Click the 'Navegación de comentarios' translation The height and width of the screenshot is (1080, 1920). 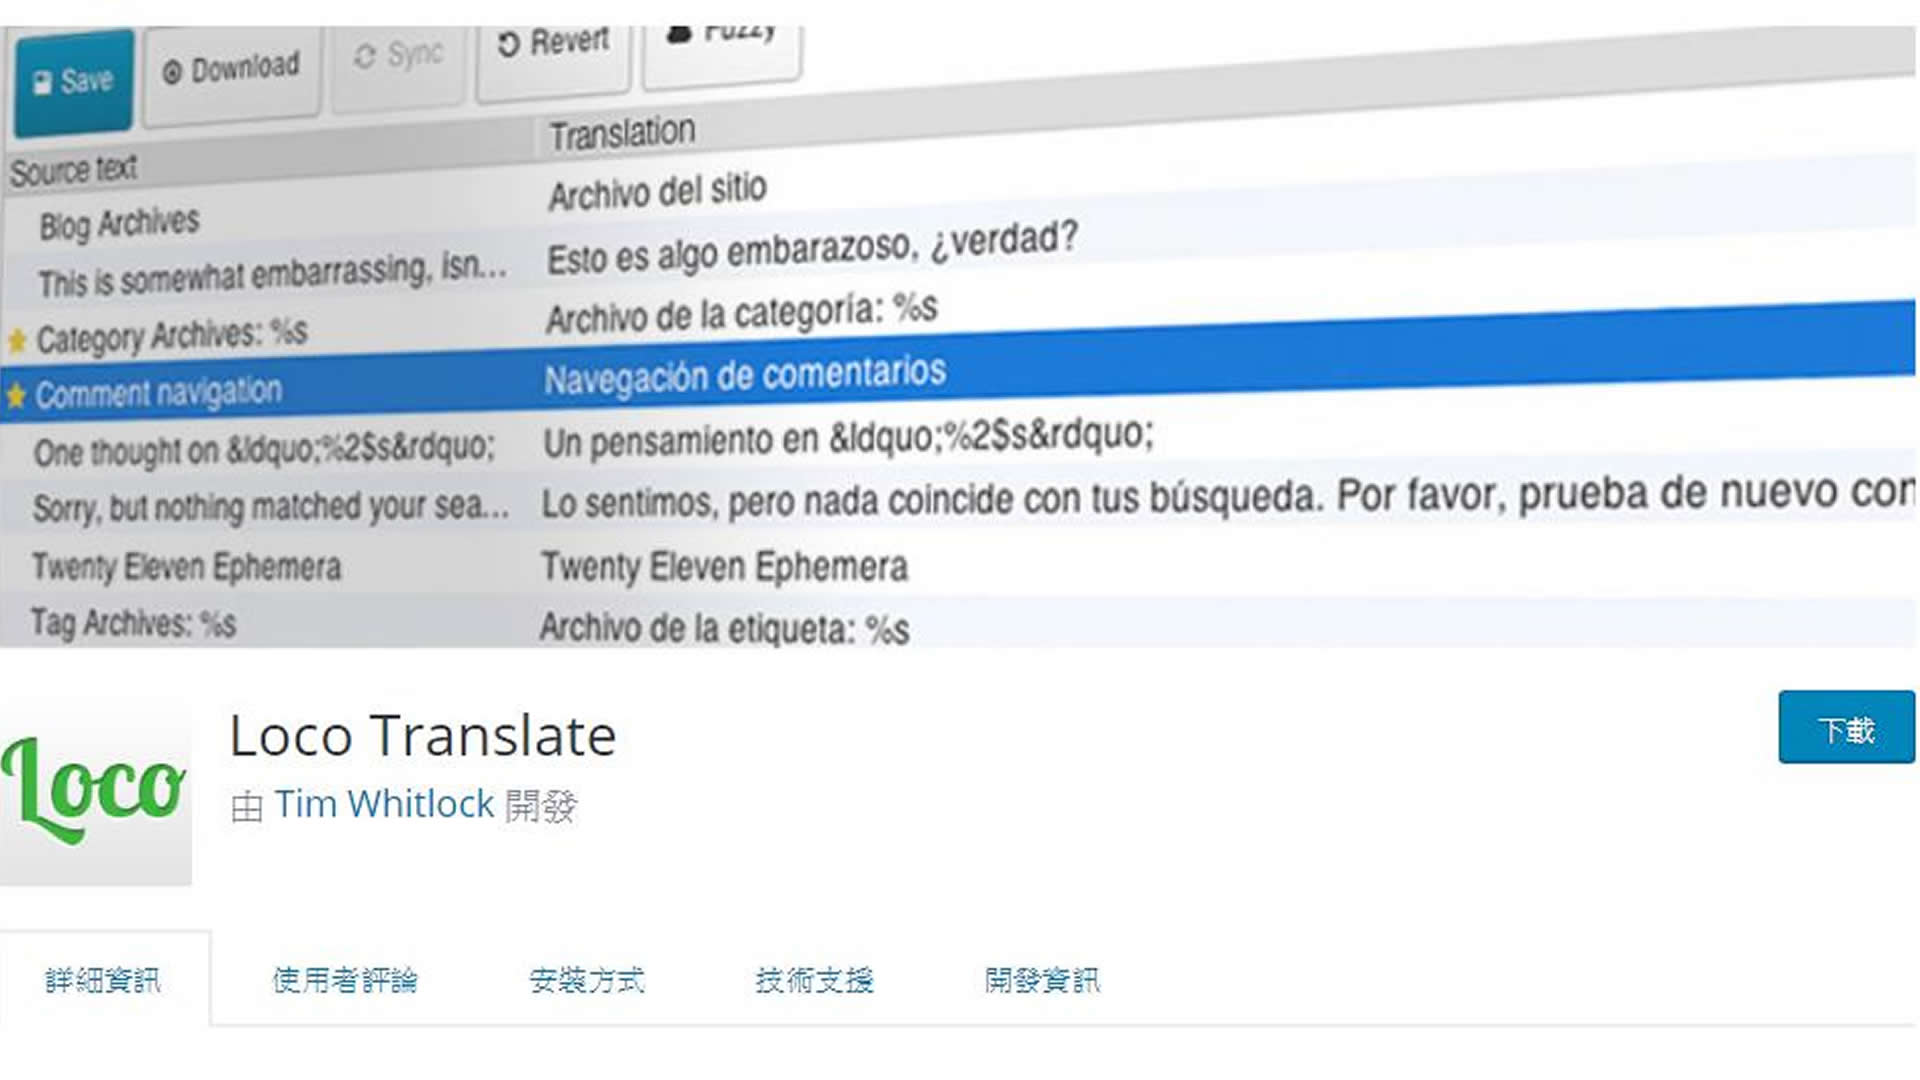click(x=745, y=376)
